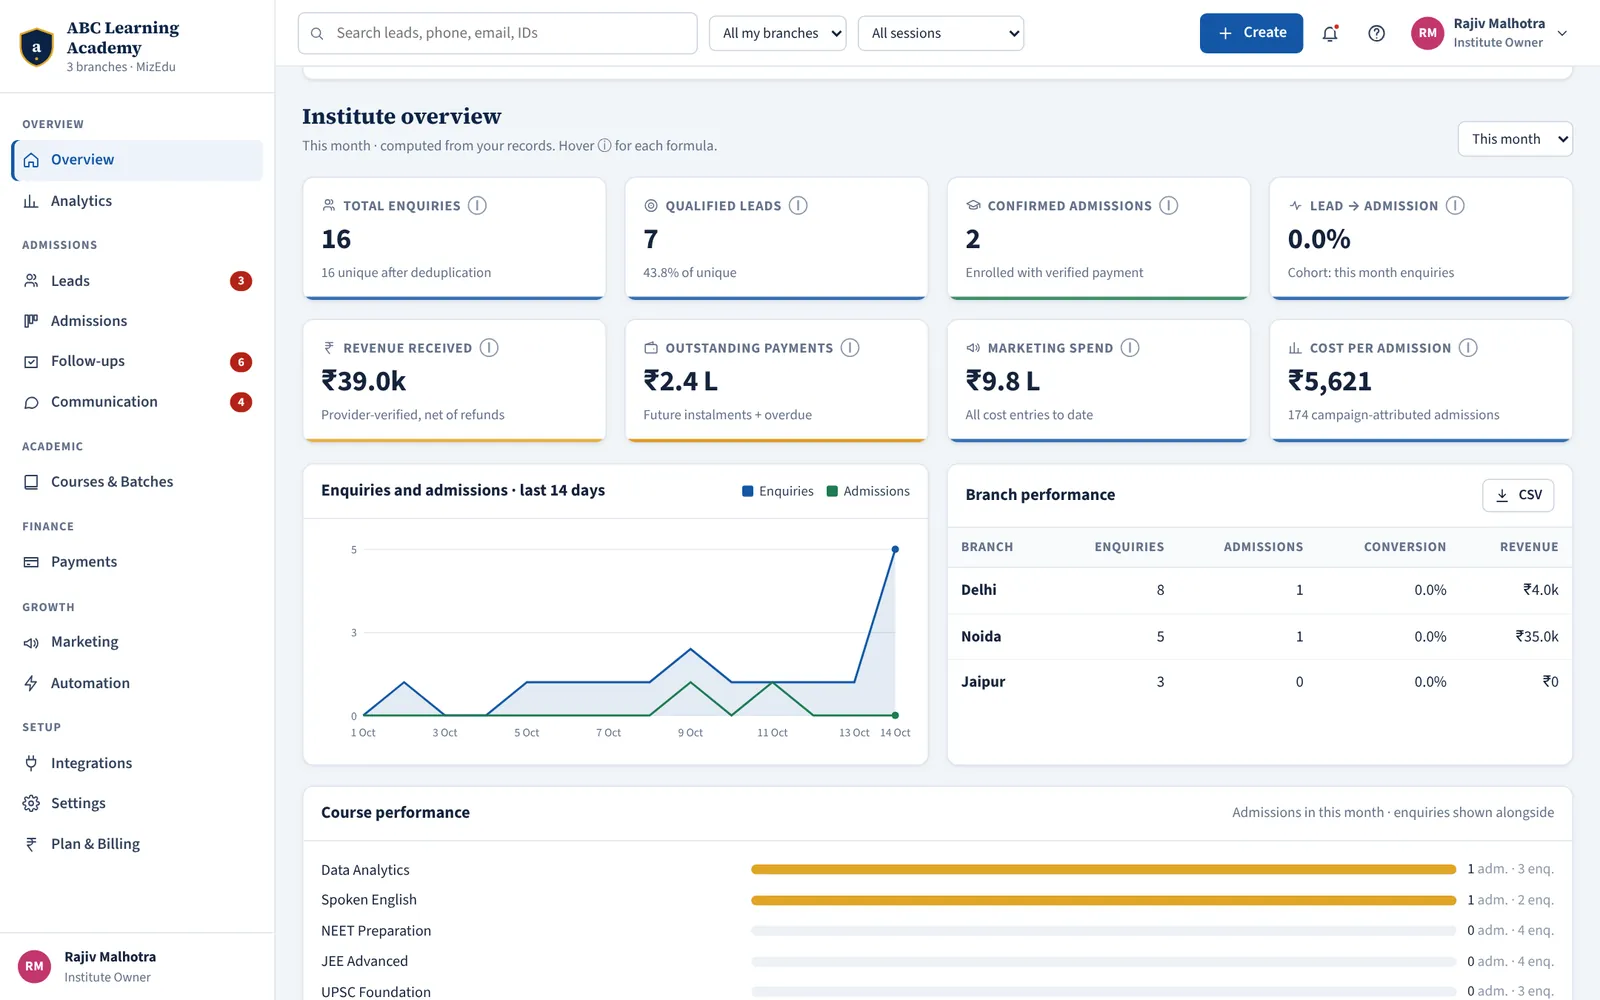The height and width of the screenshot is (1000, 1600).
Task: Open Admissions in the sidebar
Action: pyautogui.click(x=138, y=321)
